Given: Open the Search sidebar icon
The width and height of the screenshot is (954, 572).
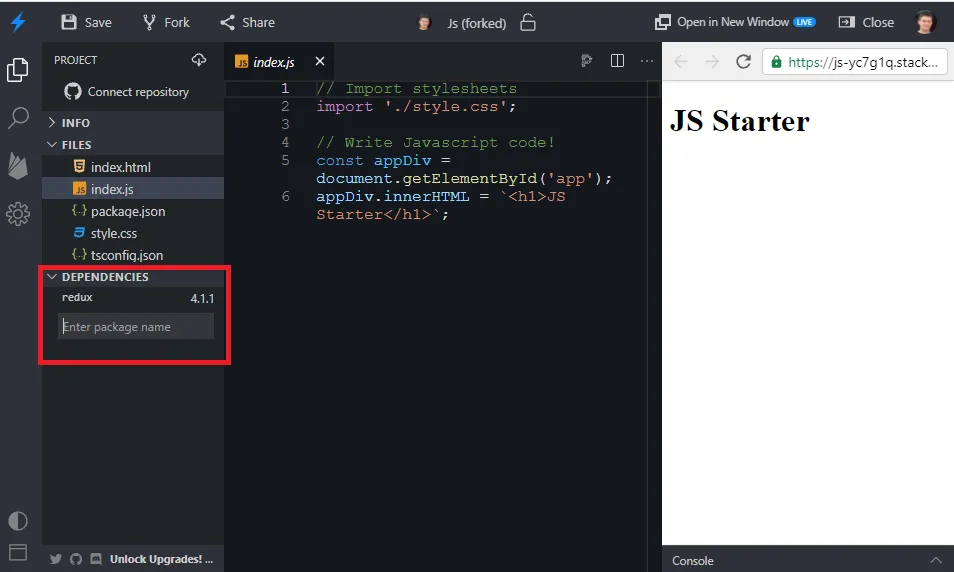Looking at the screenshot, I should [18, 117].
